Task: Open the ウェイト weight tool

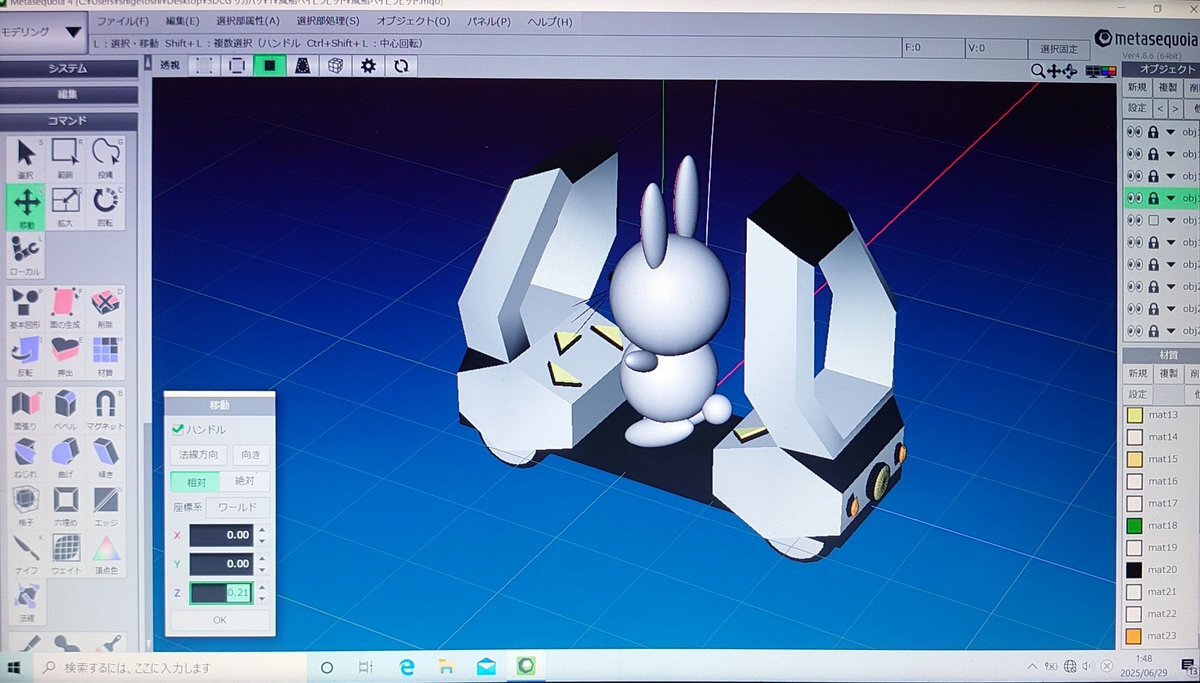Action: point(66,553)
